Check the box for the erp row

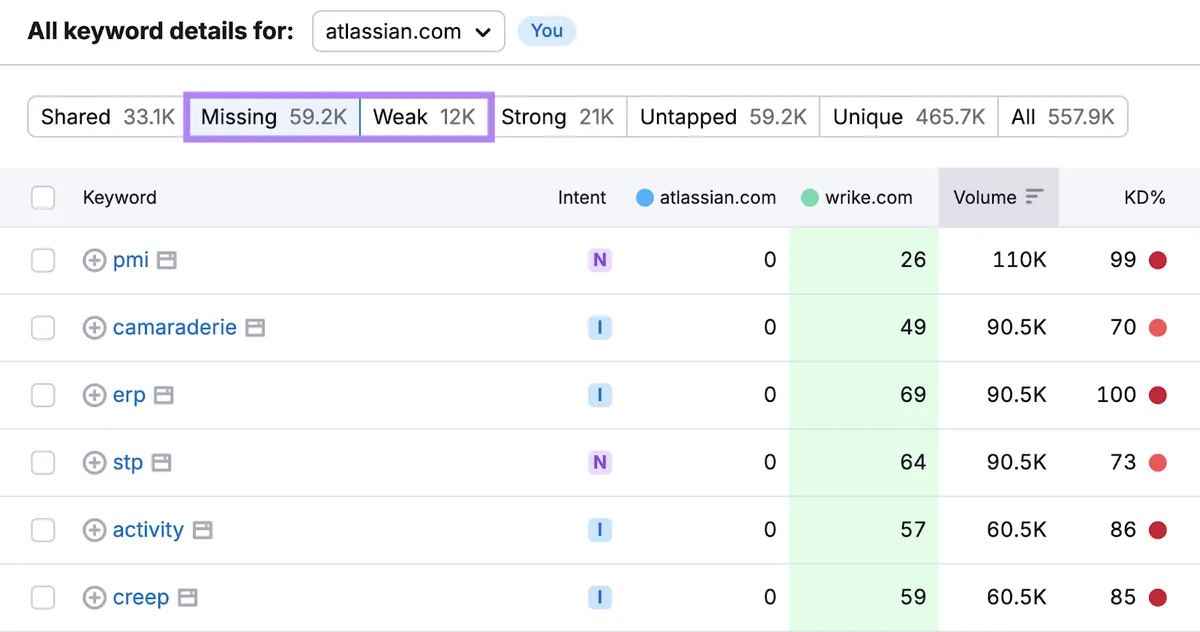43,395
